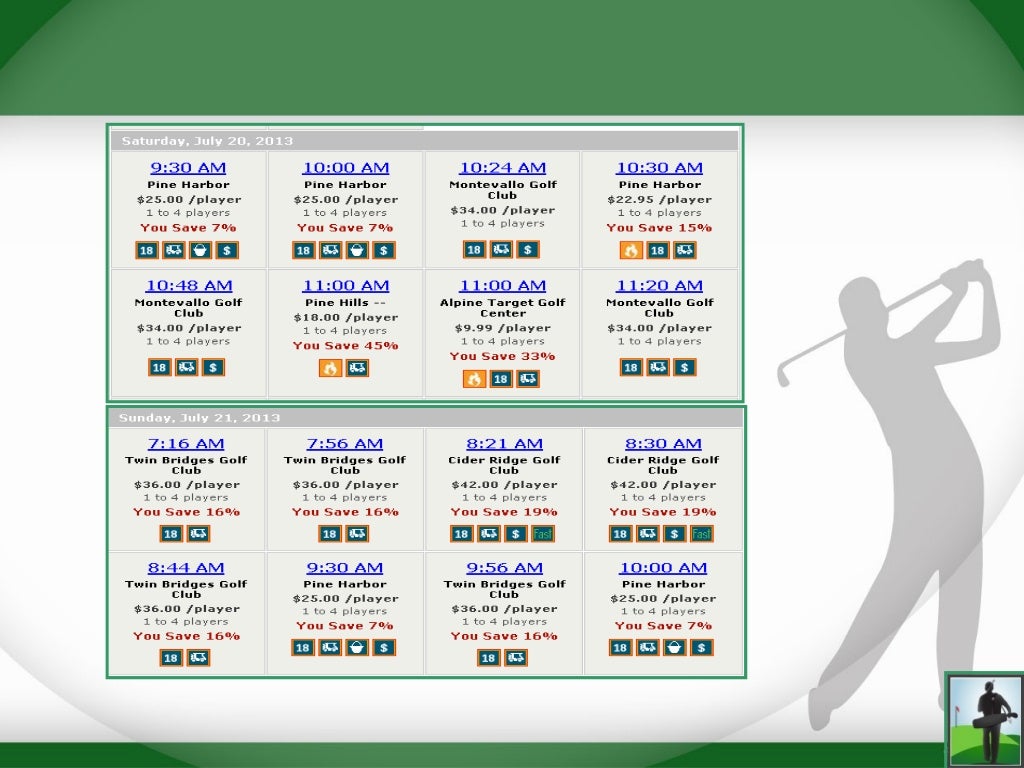Viewport: 1024px width, 768px height.
Task: Click the dollar icon under 8:21 AM Cider Ridge
Action: click(515, 534)
